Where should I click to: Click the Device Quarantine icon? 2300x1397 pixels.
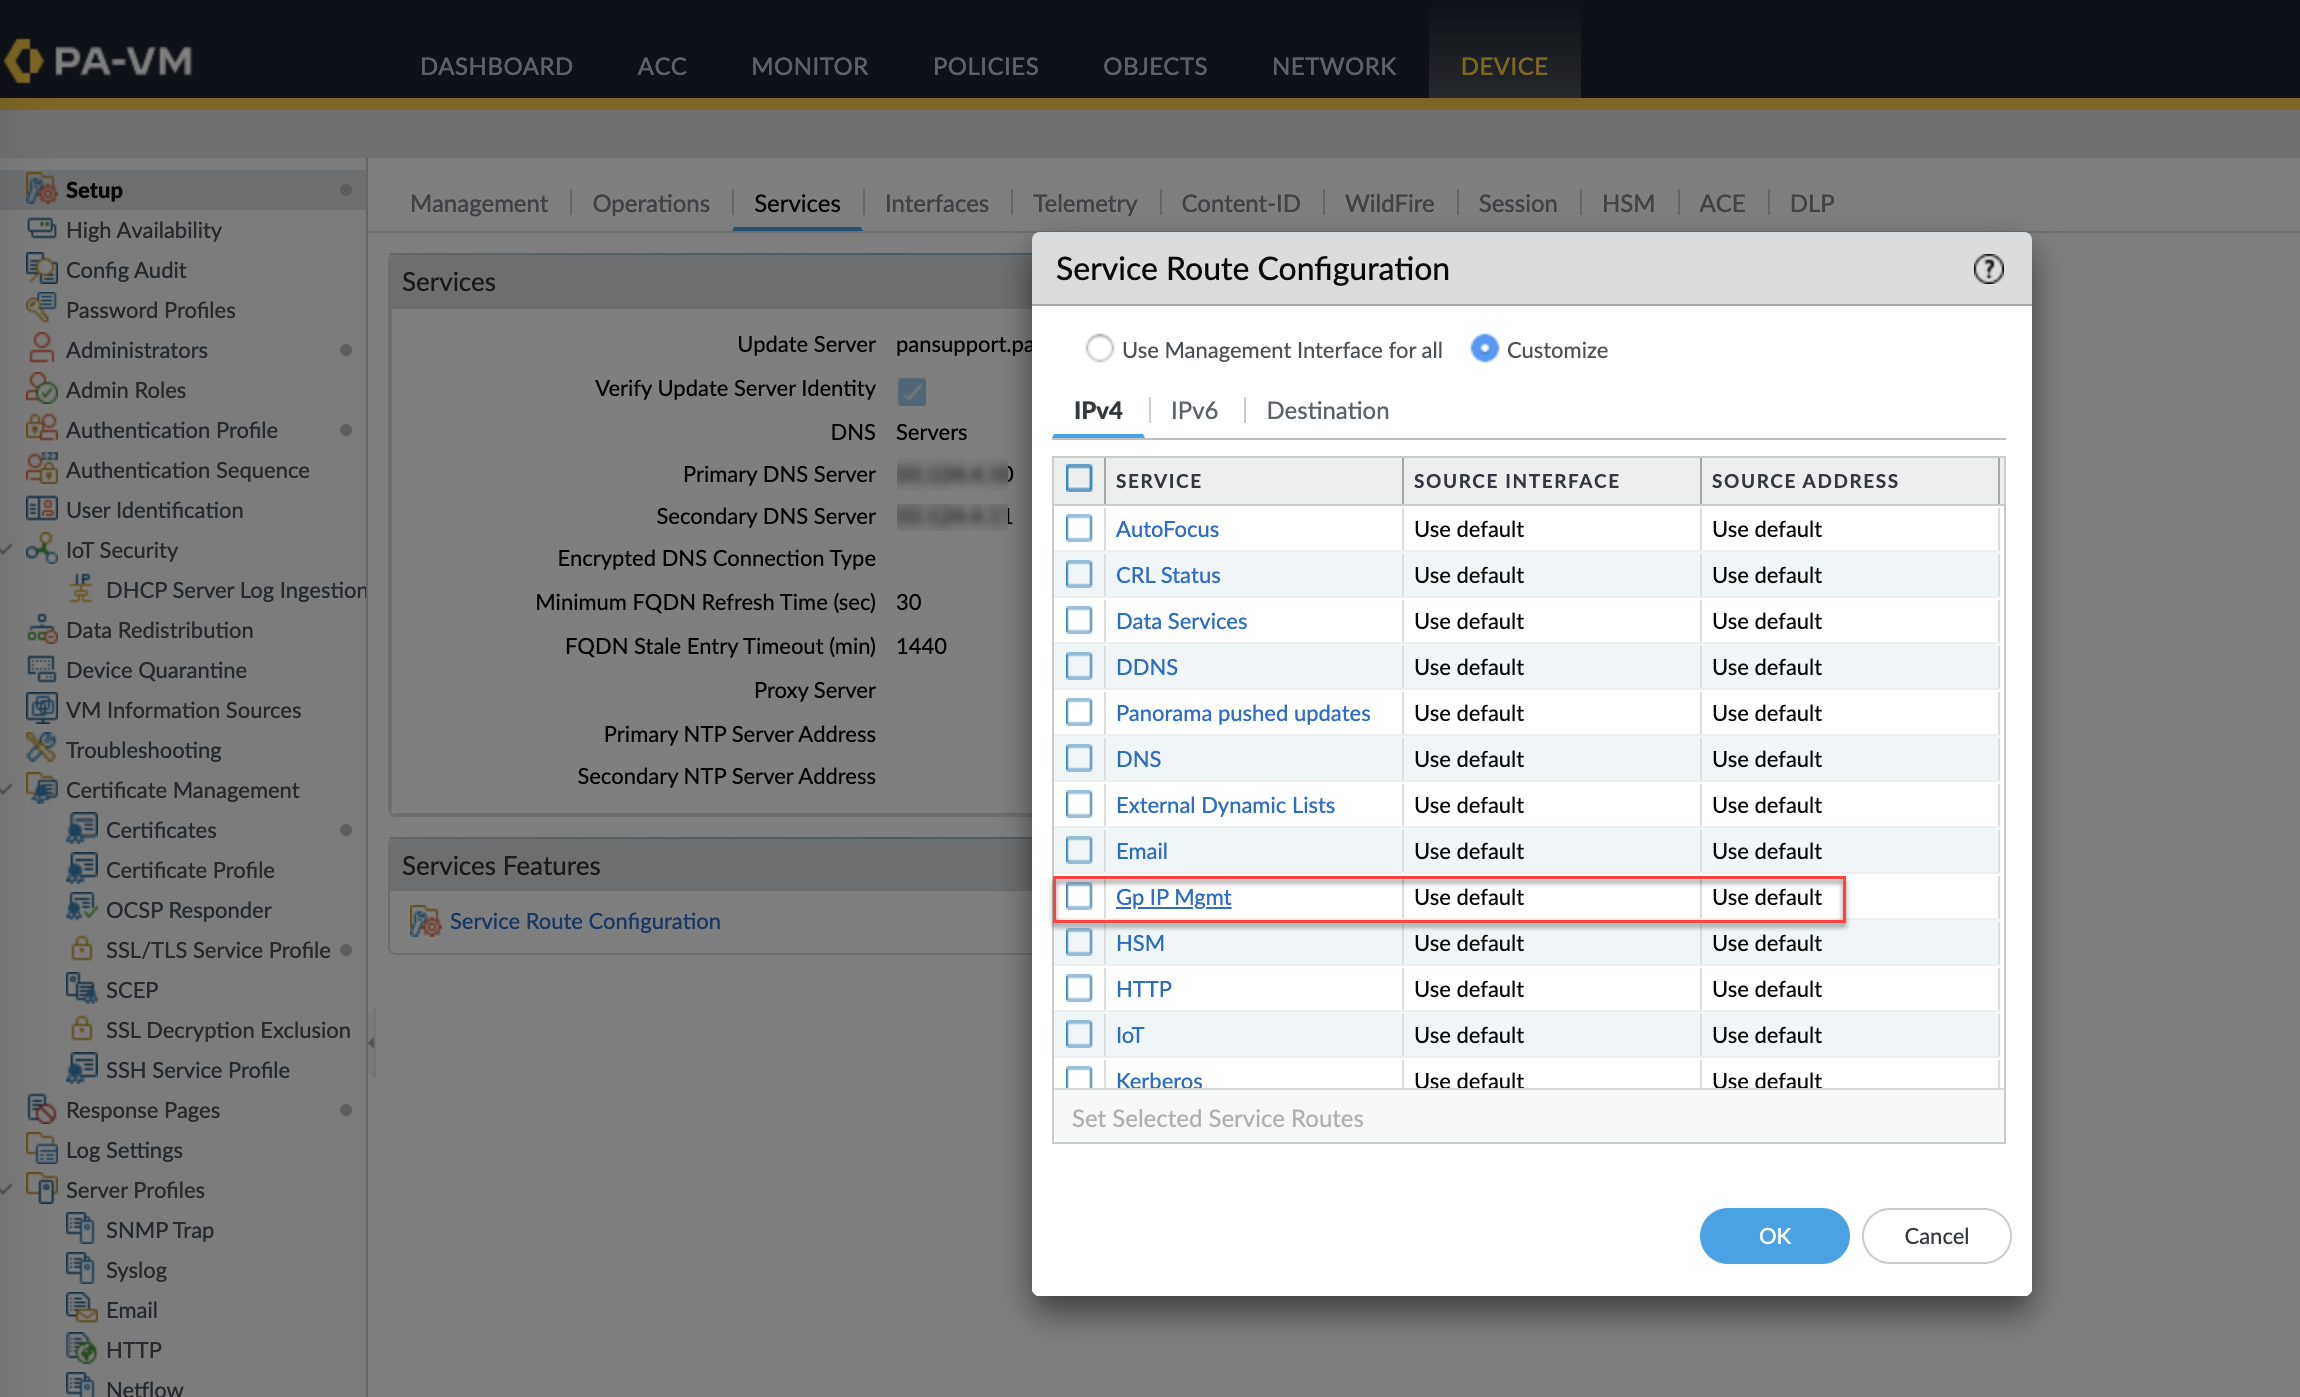point(41,669)
